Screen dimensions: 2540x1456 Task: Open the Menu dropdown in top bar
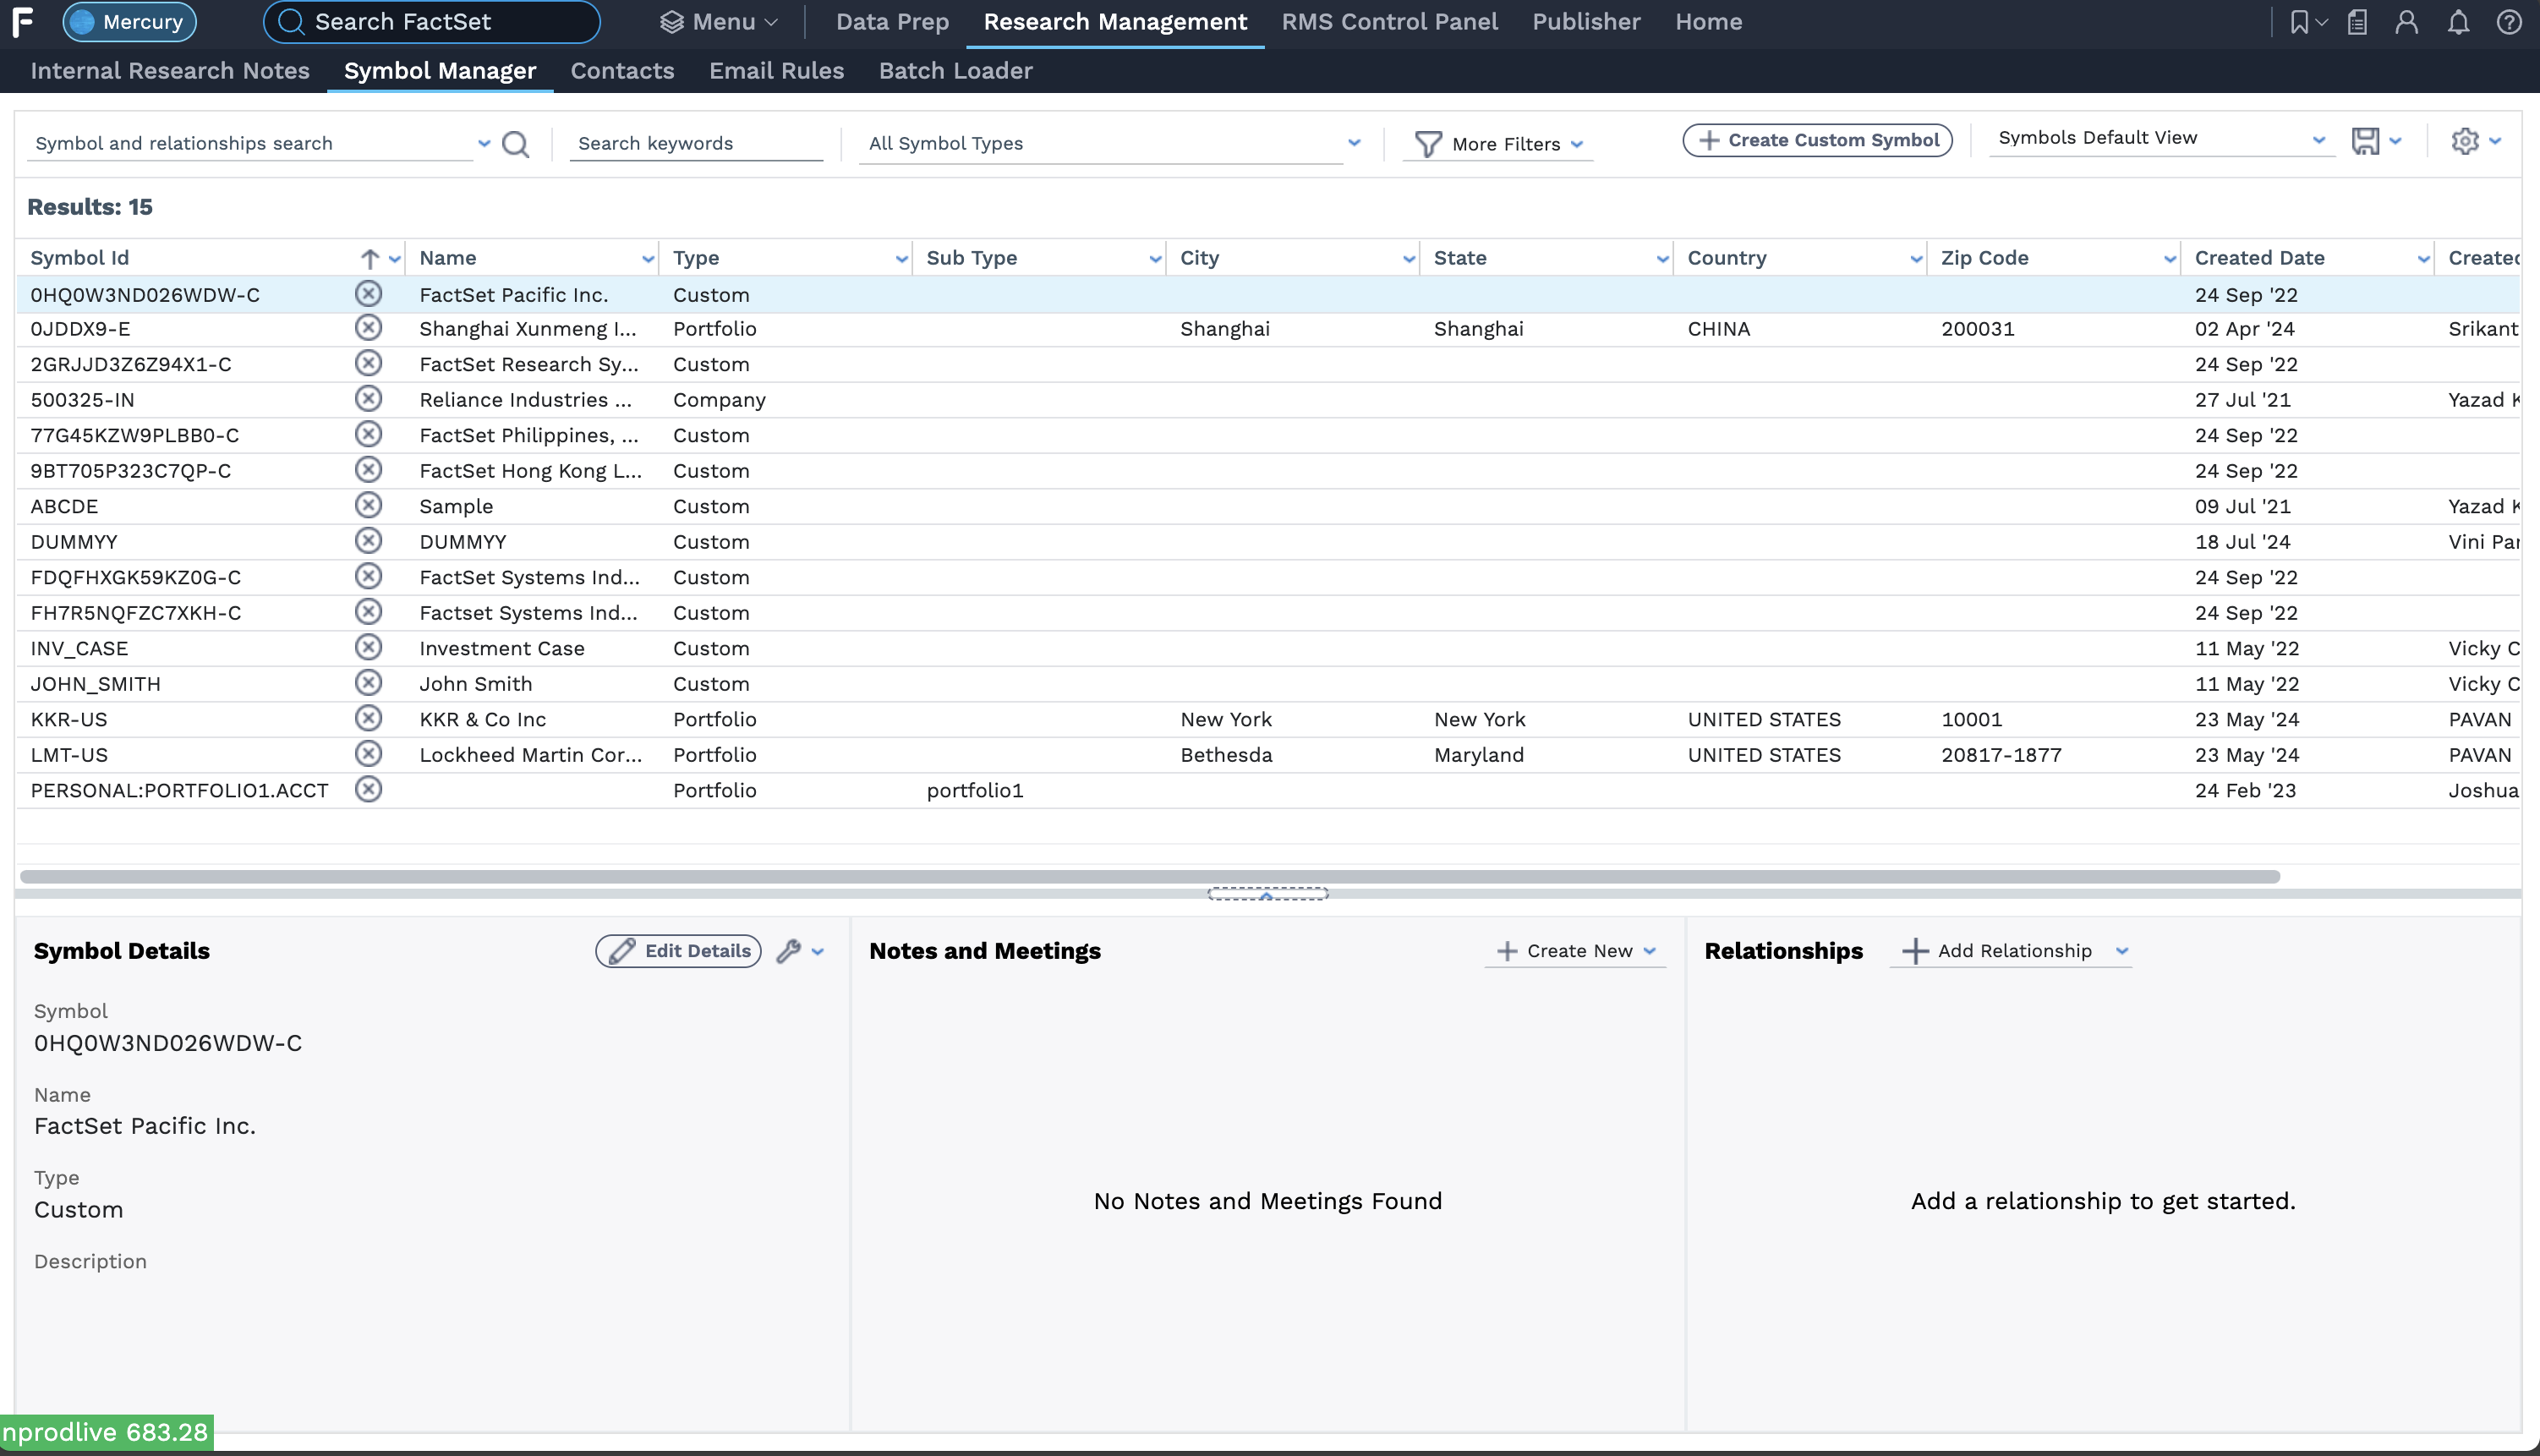pyautogui.click(x=718, y=22)
